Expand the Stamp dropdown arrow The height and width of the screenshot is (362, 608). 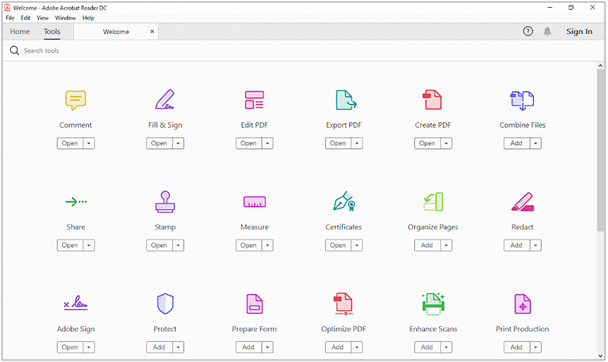(178, 245)
